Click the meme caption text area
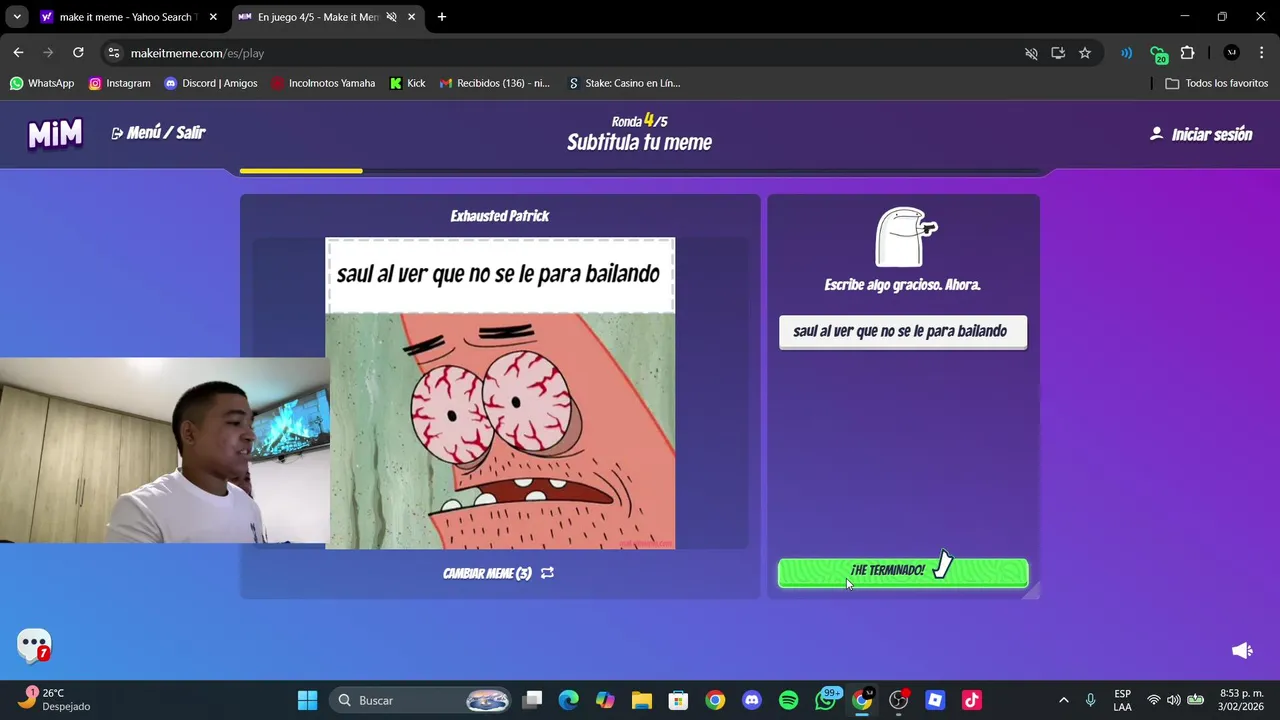This screenshot has width=1280, height=720. pos(499,275)
